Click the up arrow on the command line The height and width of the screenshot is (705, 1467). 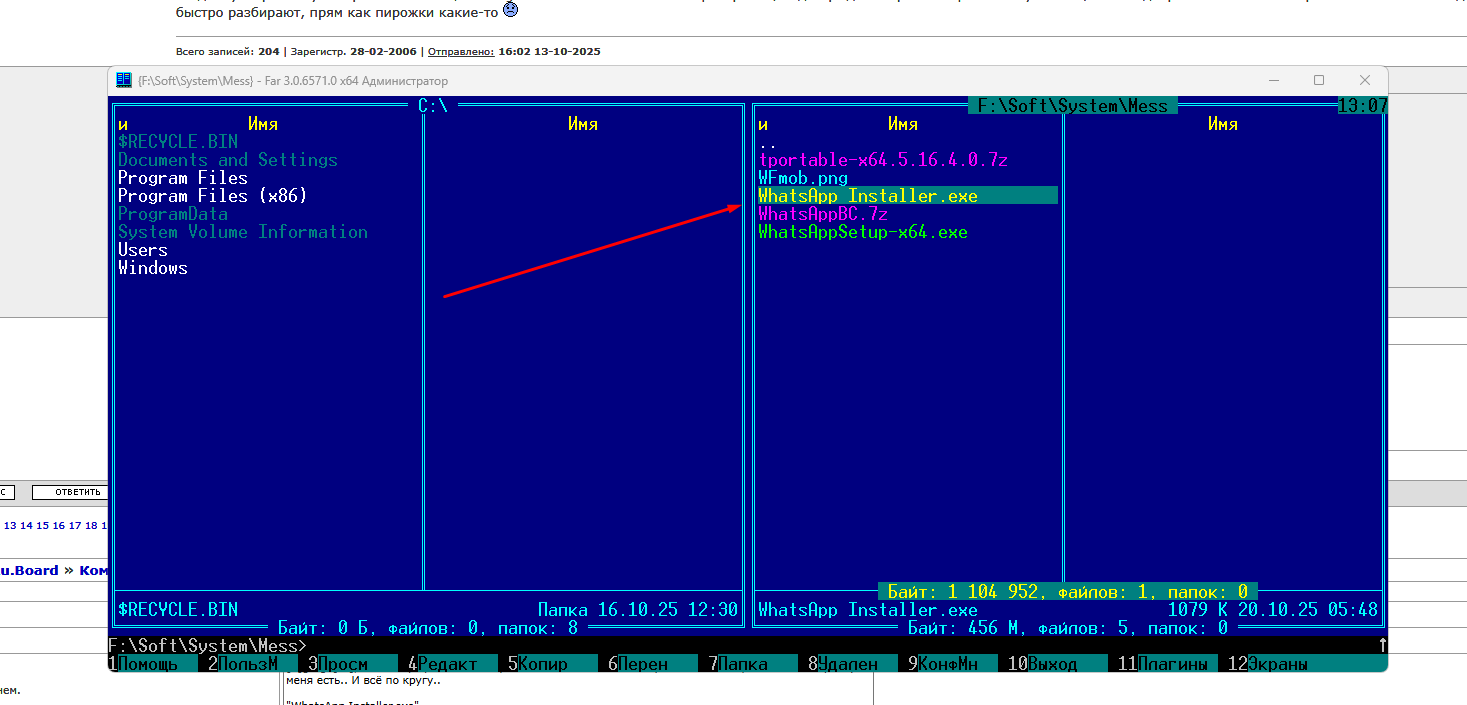point(1382,645)
